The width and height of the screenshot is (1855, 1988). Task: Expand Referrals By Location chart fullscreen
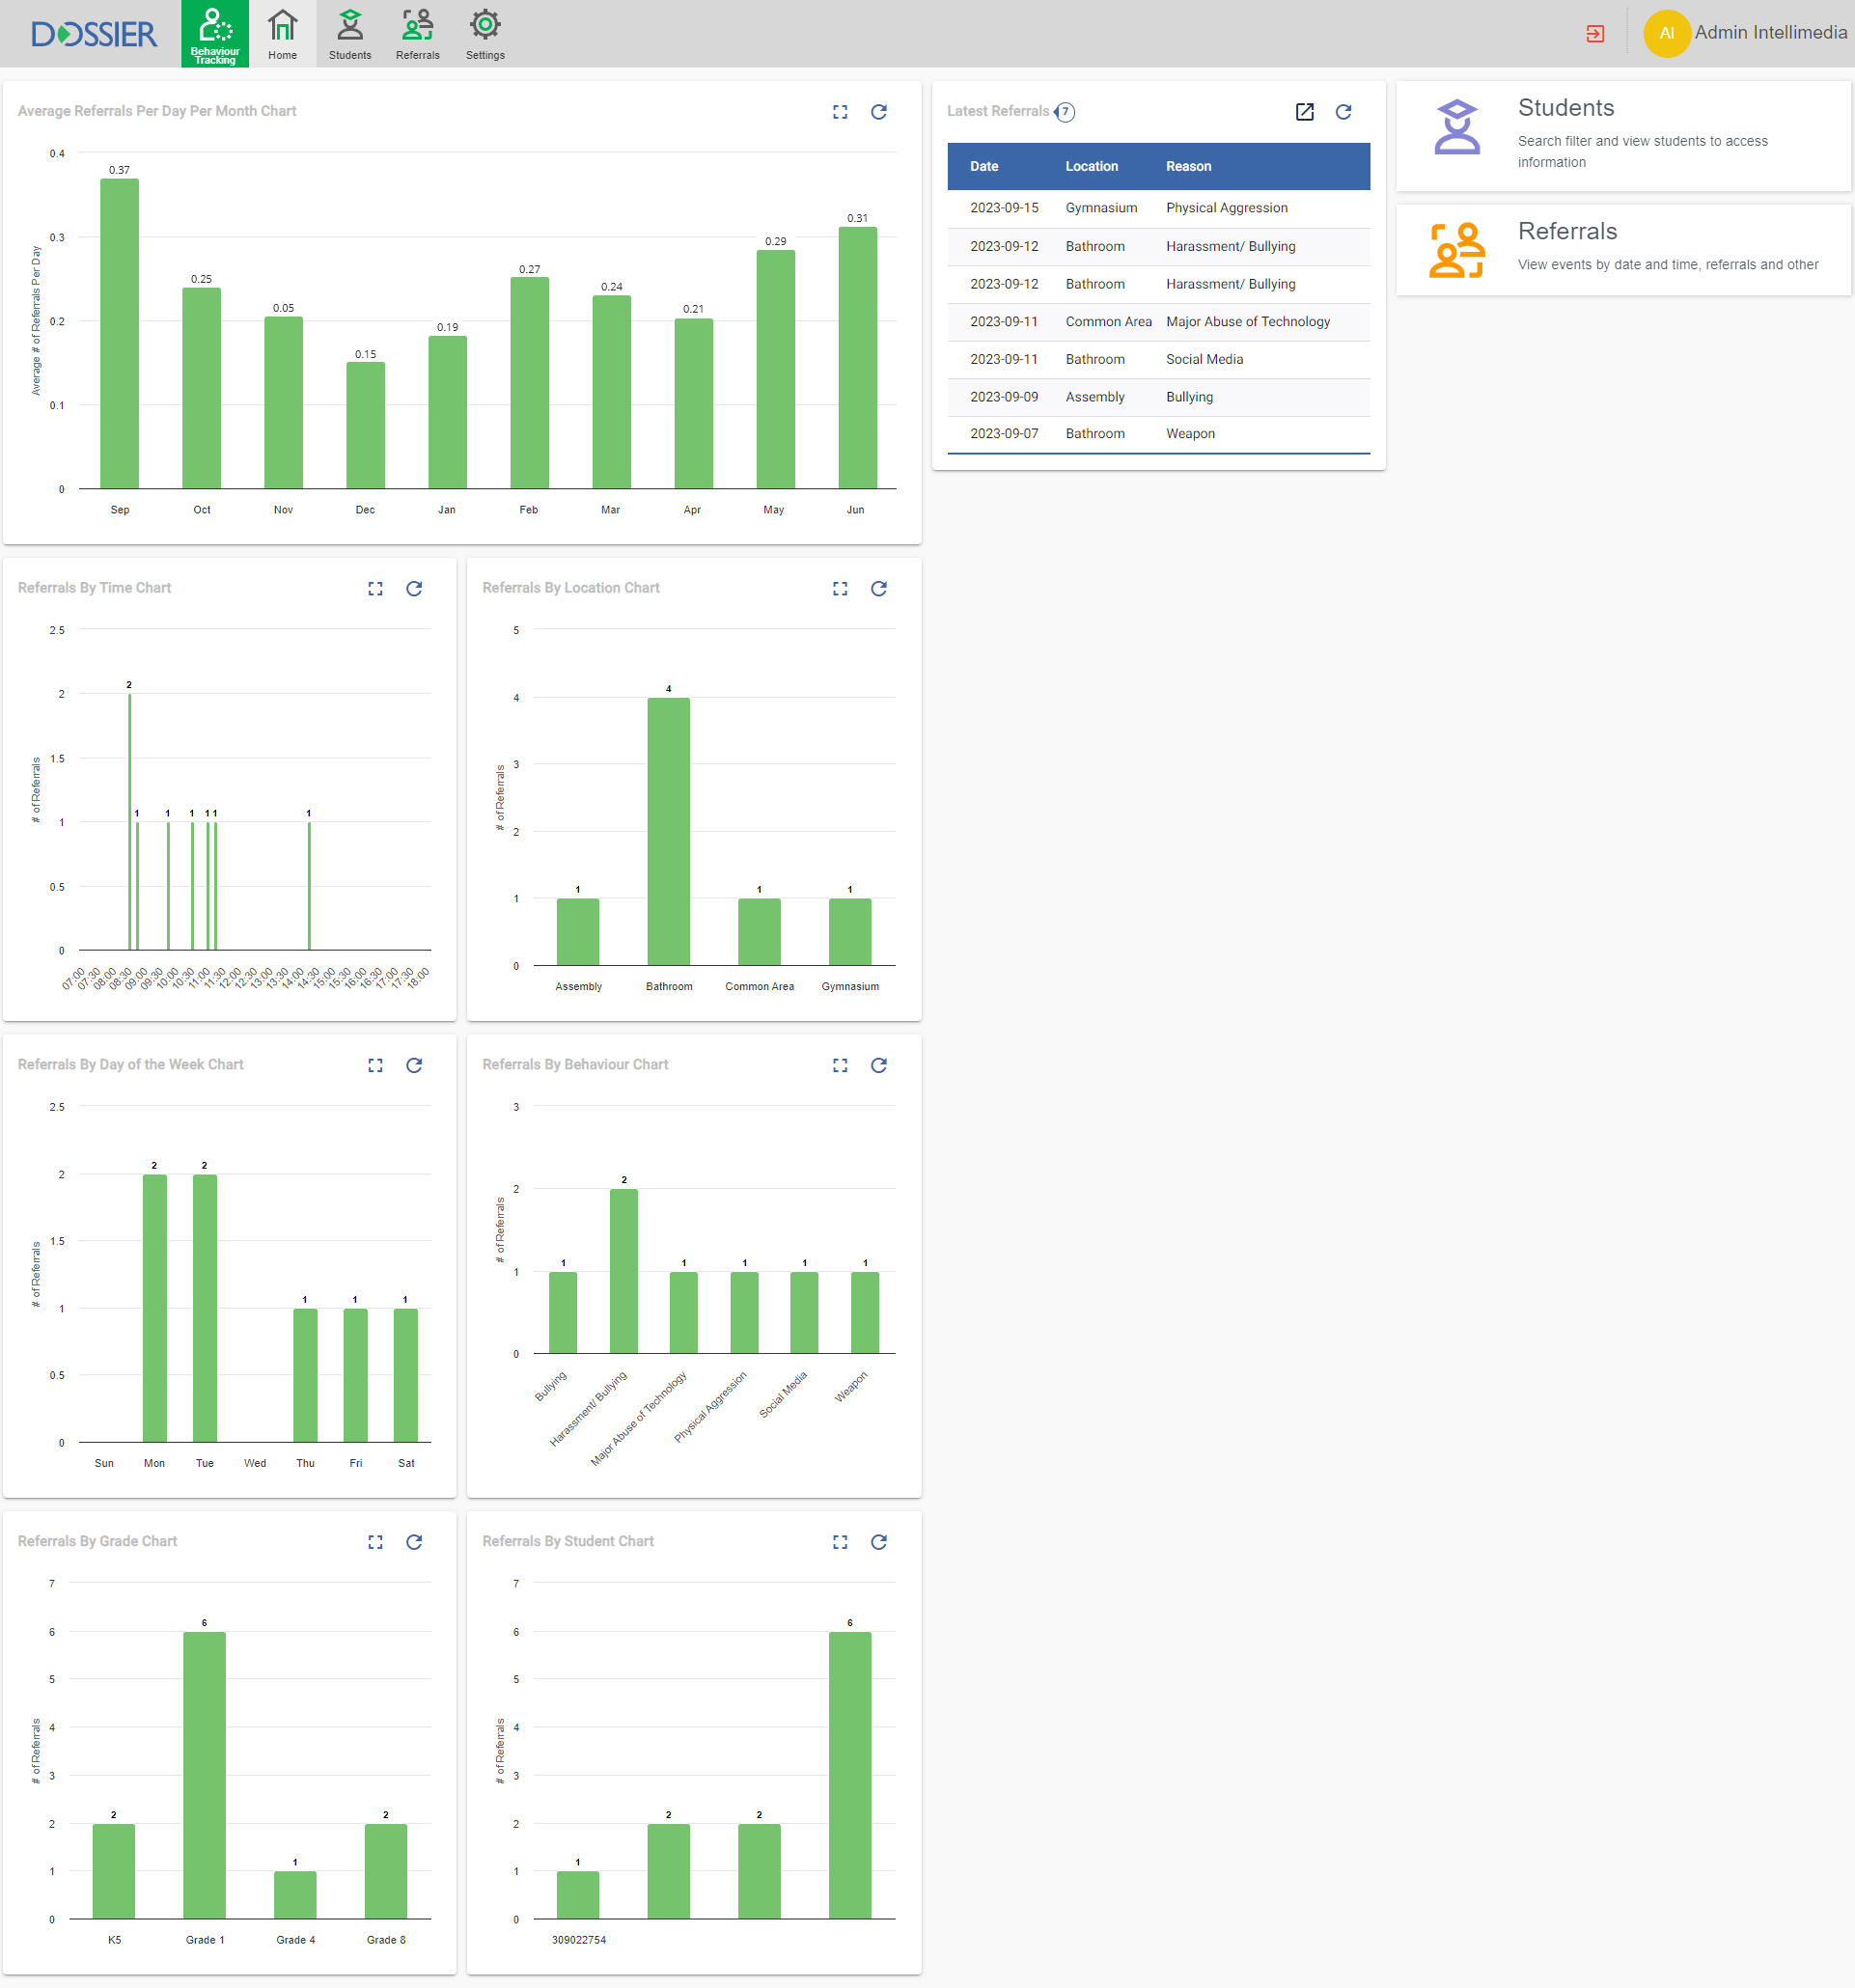(840, 589)
